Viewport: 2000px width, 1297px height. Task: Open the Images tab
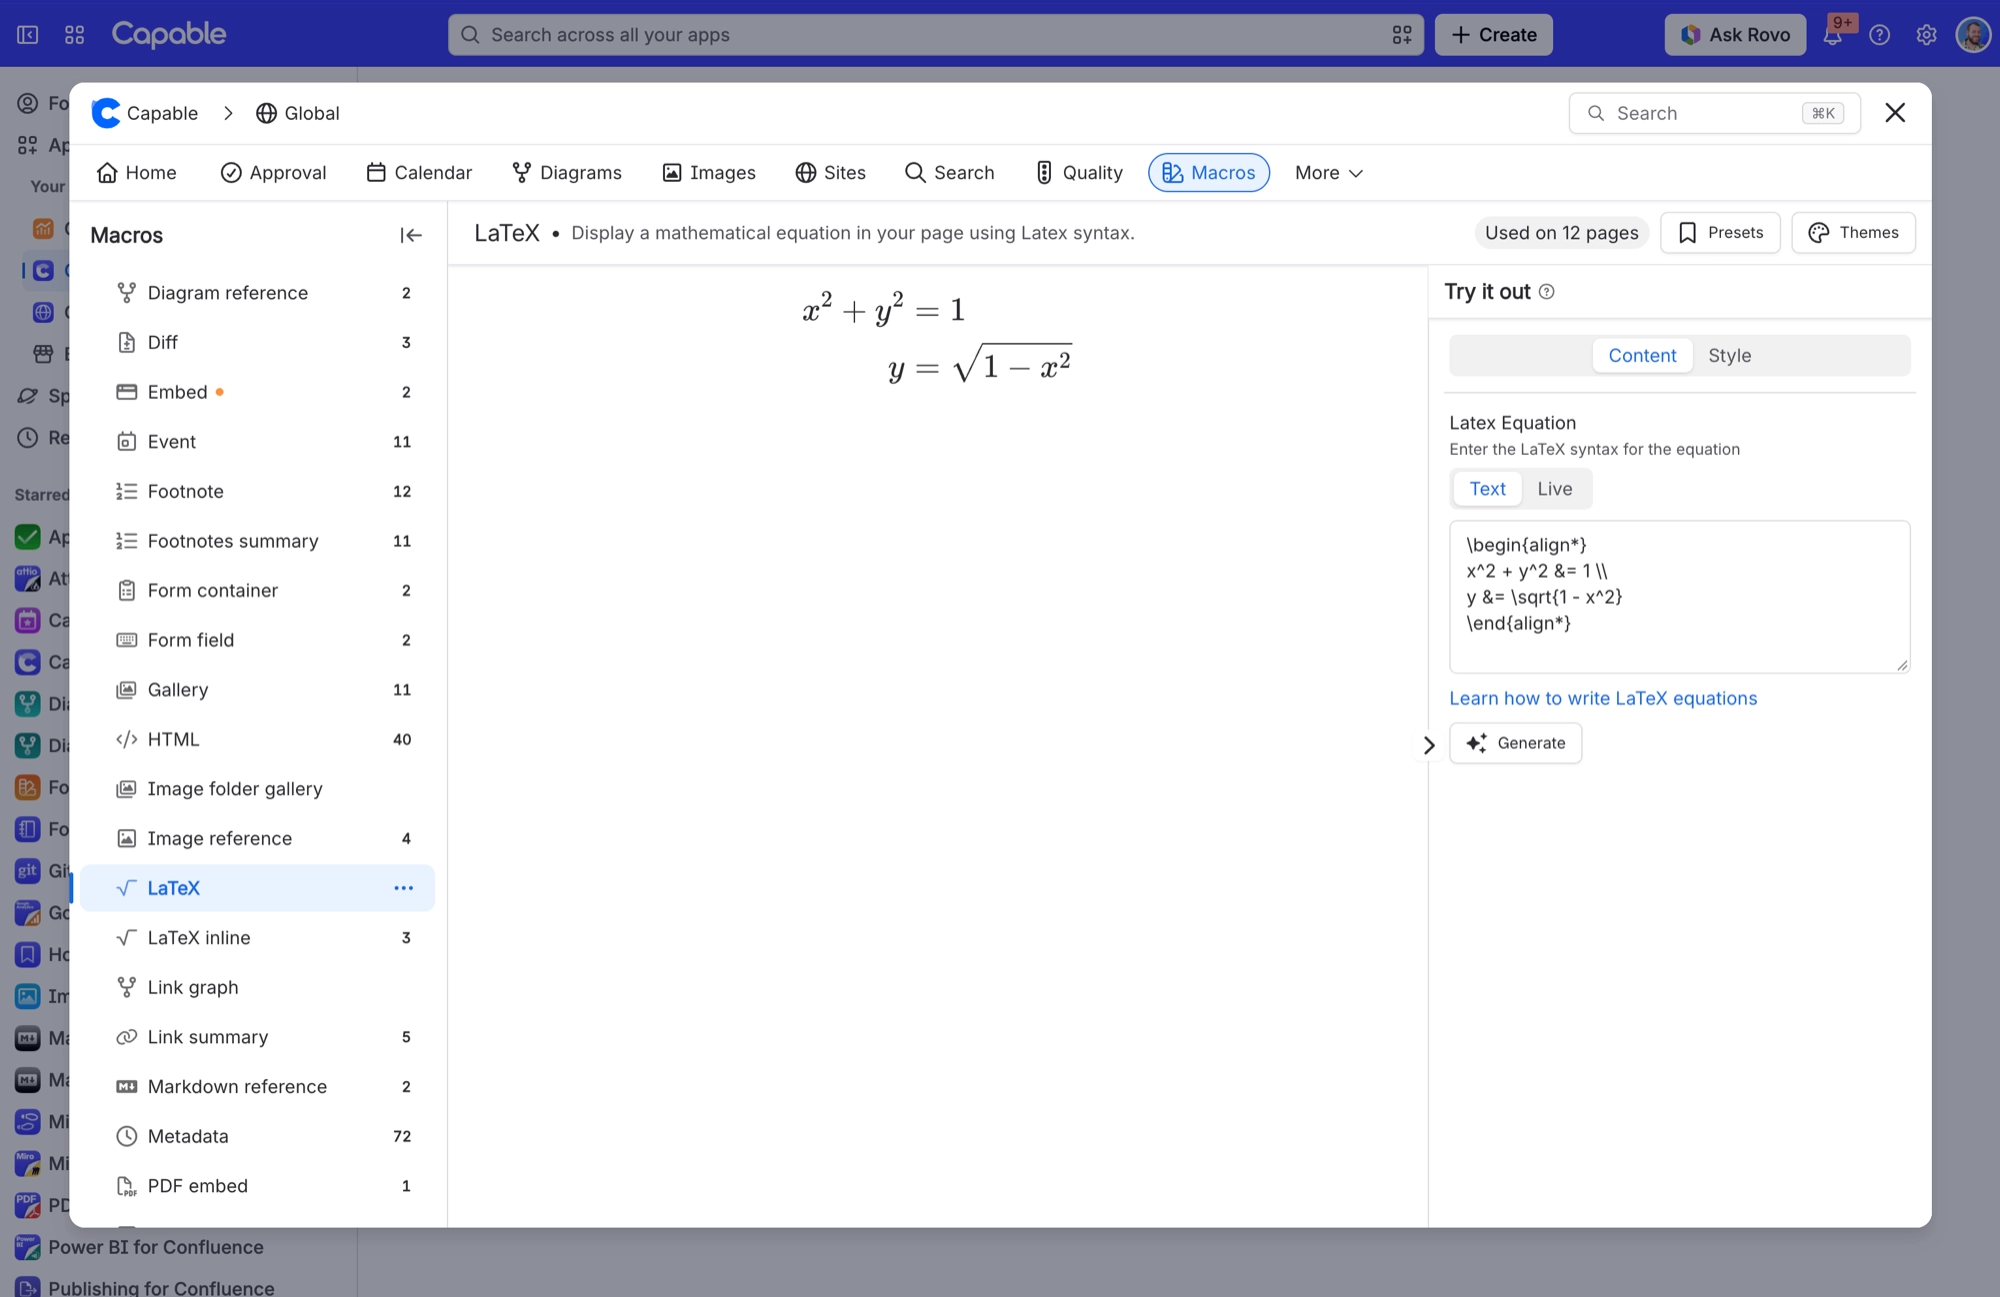click(709, 173)
